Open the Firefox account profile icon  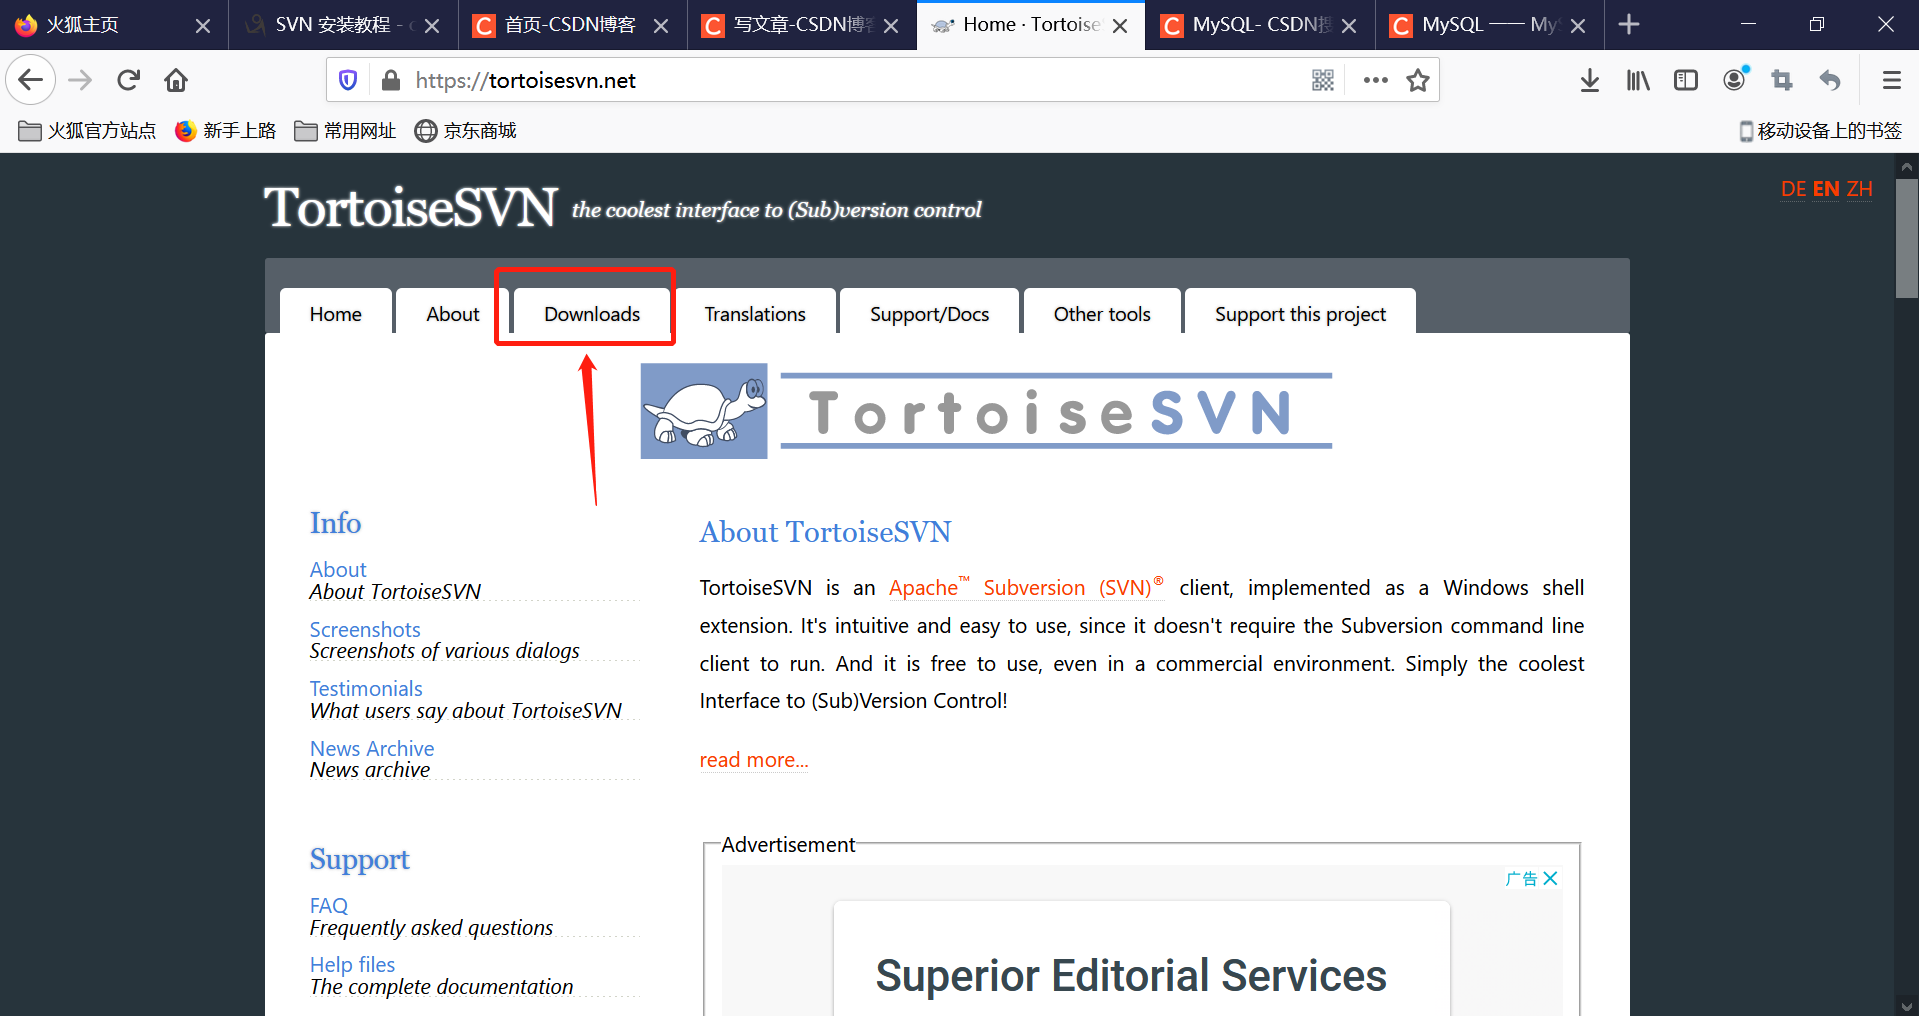coord(1733,80)
